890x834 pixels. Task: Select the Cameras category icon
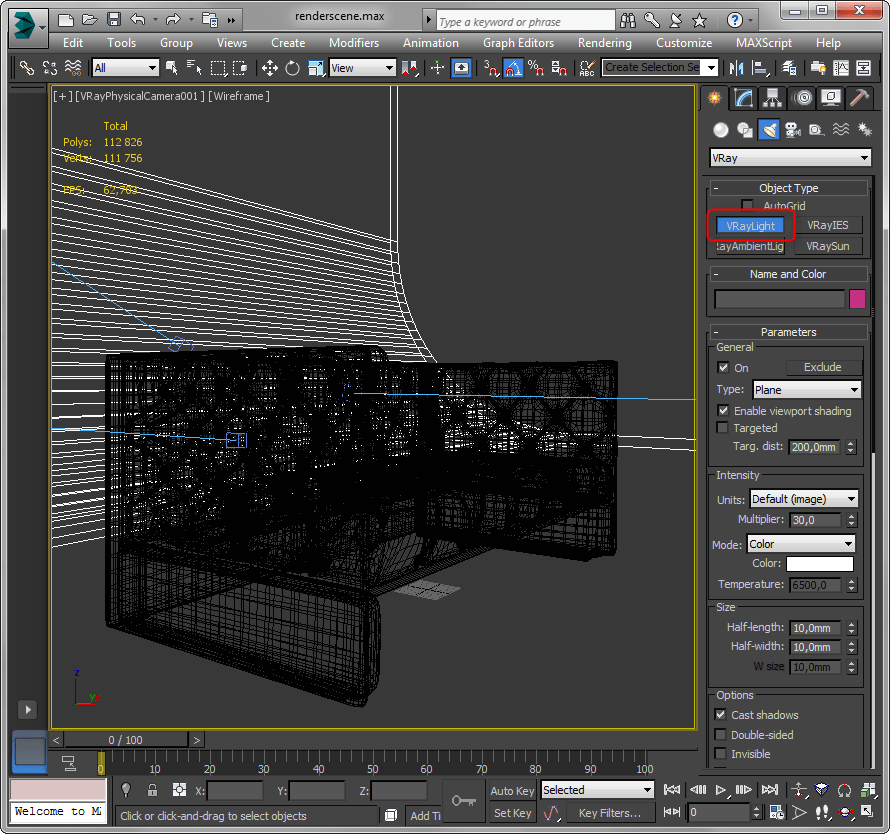(793, 130)
